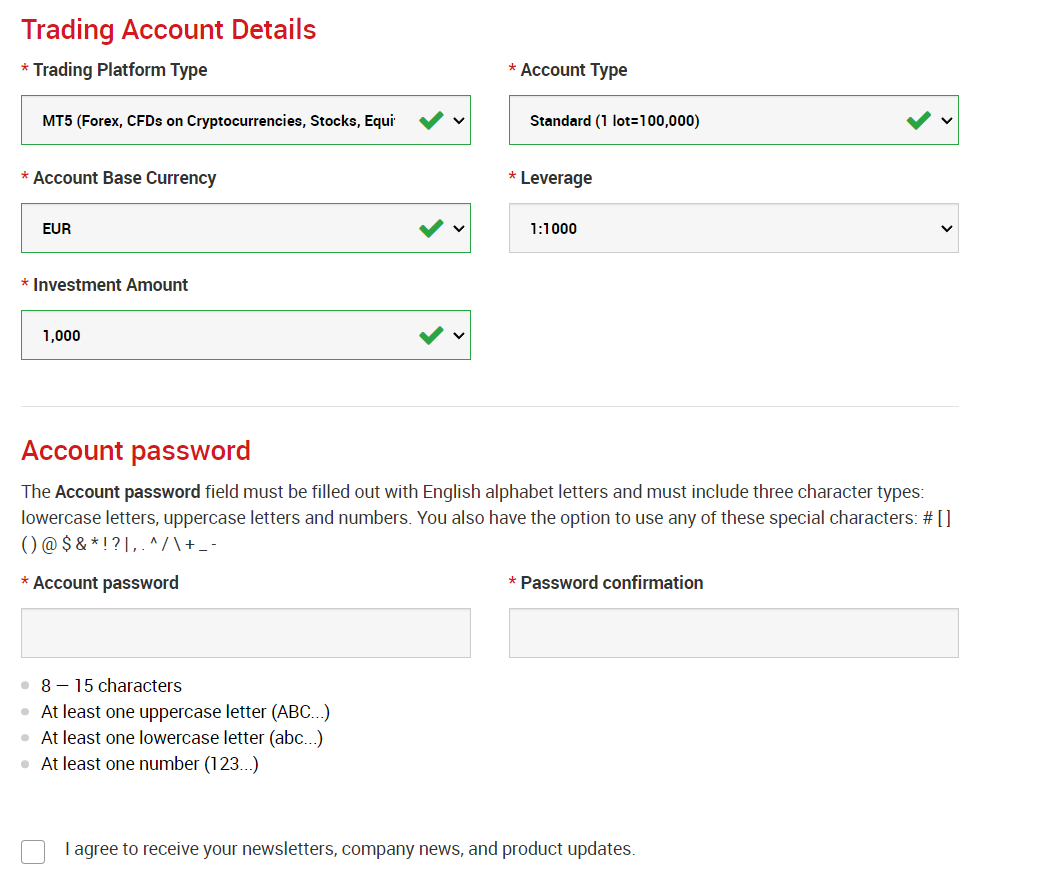Expand the Investment Amount dropdown arrow
The height and width of the screenshot is (888, 1045).
coord(459,336)
